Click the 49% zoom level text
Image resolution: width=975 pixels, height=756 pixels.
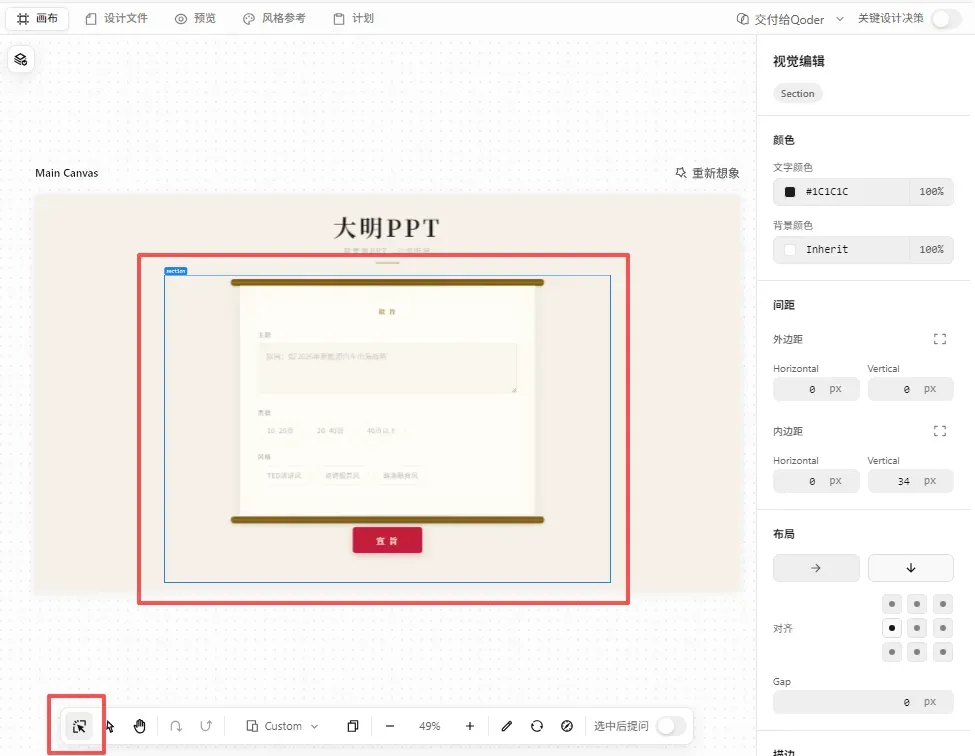click(429, 726)
